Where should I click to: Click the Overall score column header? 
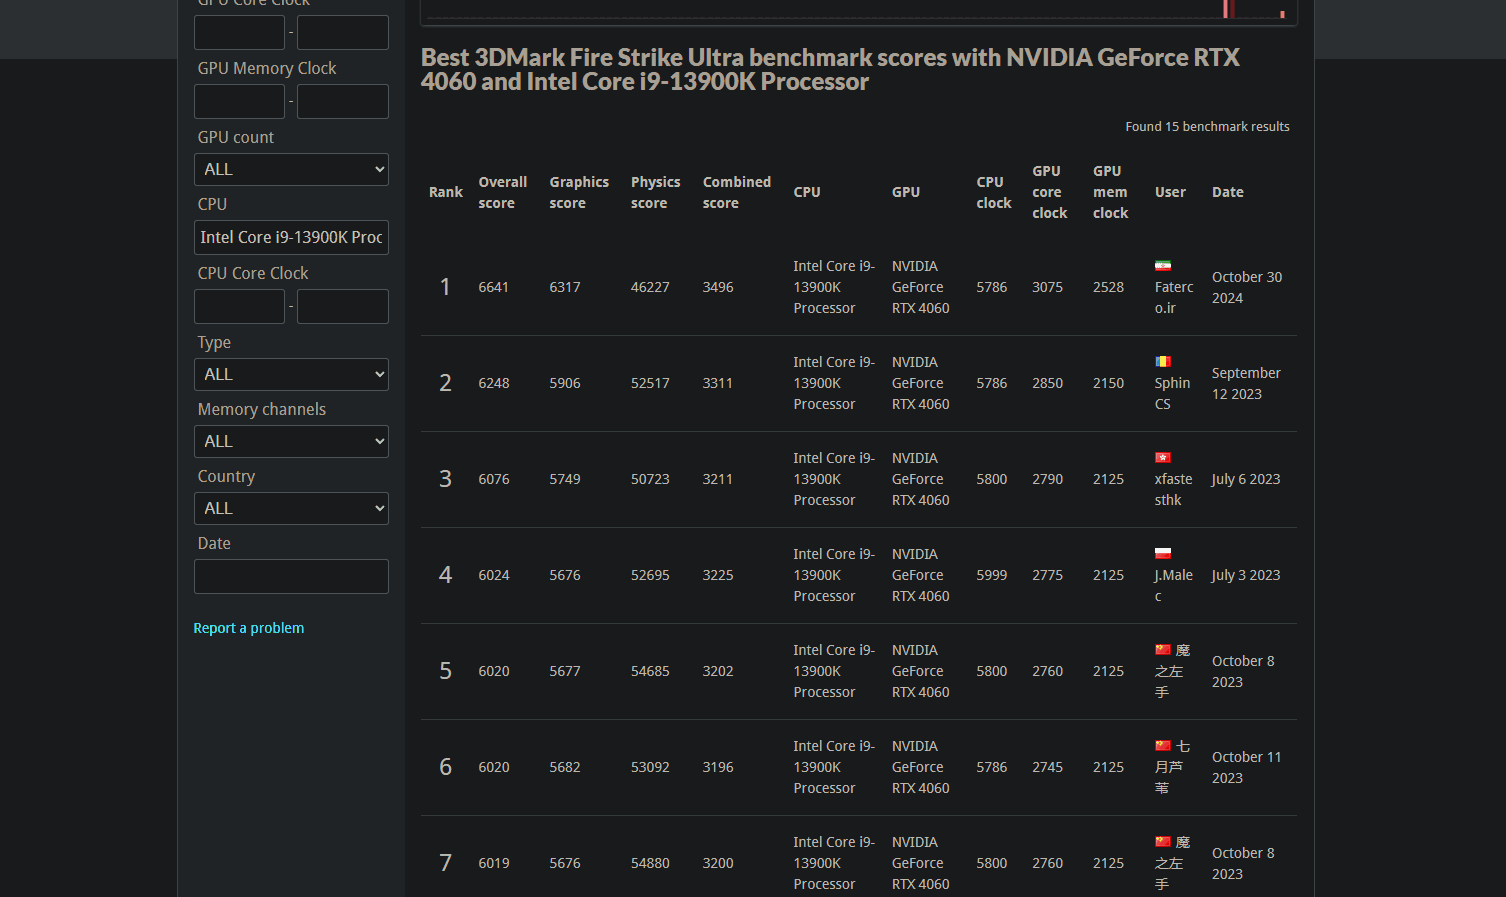pos(502,192)
